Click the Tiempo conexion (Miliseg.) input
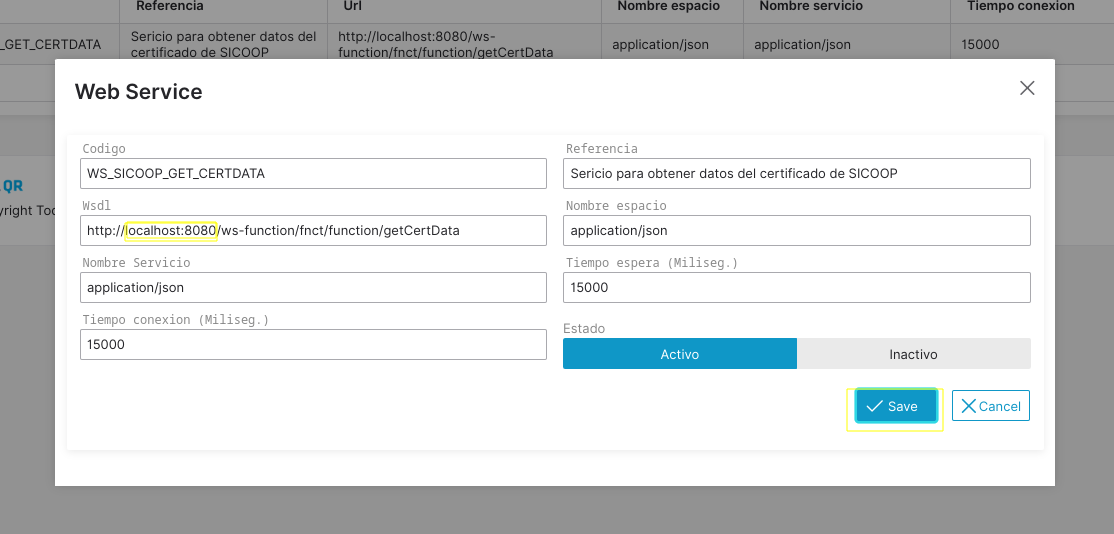 tap(313, 344)
